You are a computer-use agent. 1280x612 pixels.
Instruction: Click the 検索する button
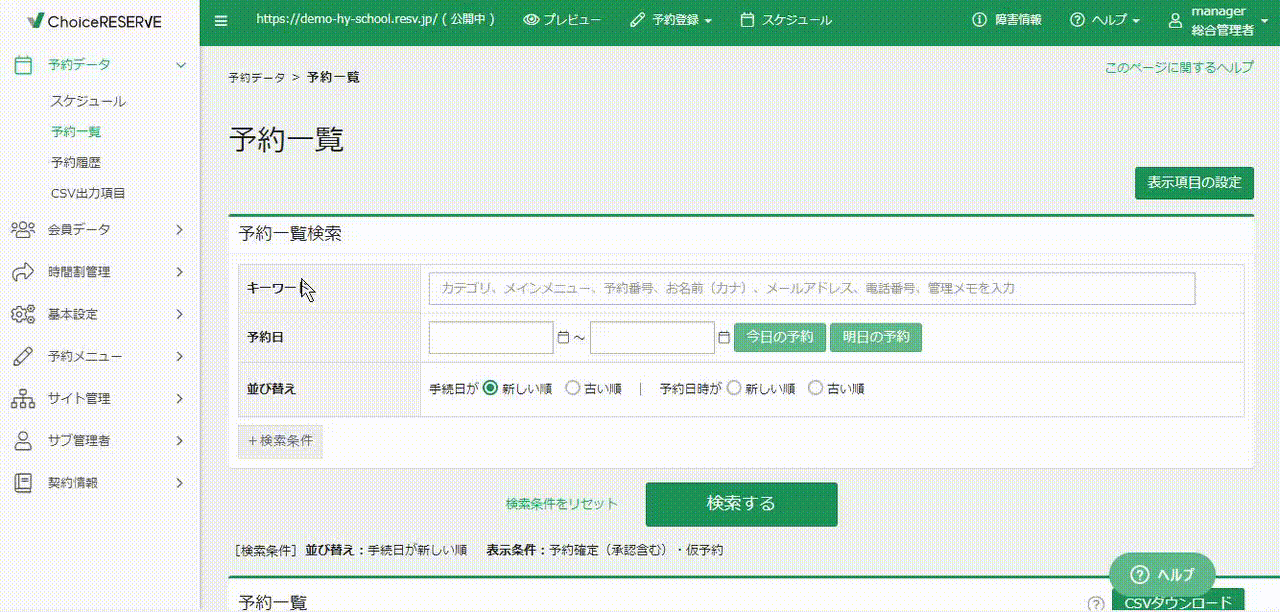point(741,504)
